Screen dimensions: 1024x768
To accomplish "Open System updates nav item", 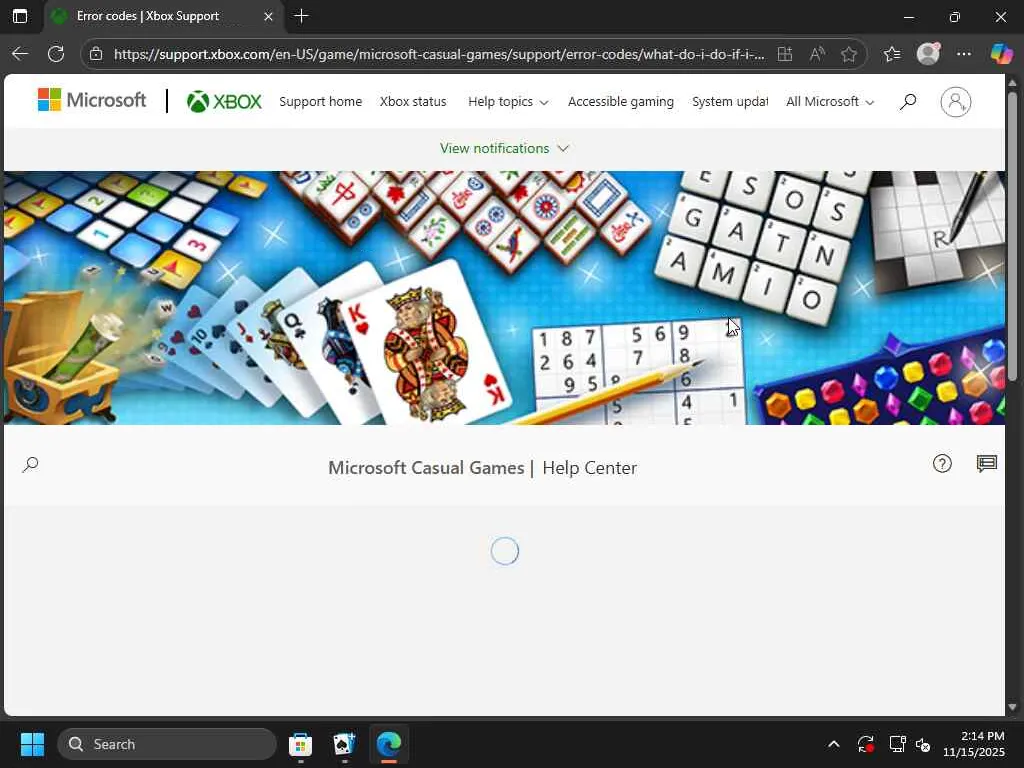I will 730,101.
